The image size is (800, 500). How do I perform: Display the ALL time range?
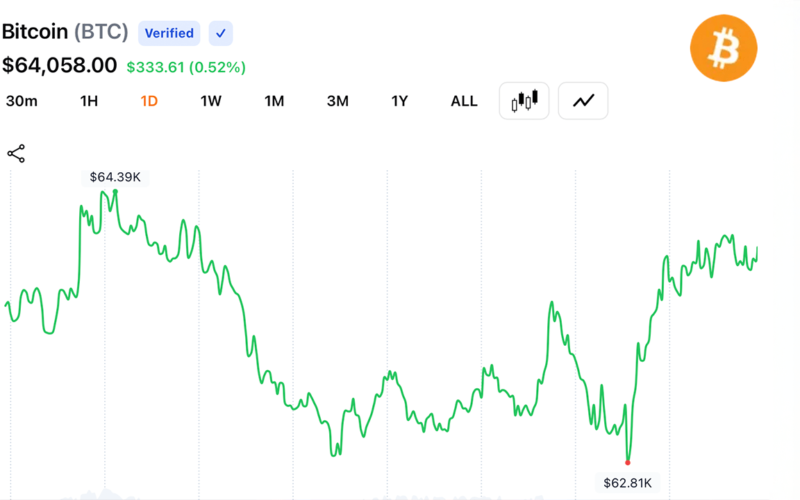click(464, 101)
